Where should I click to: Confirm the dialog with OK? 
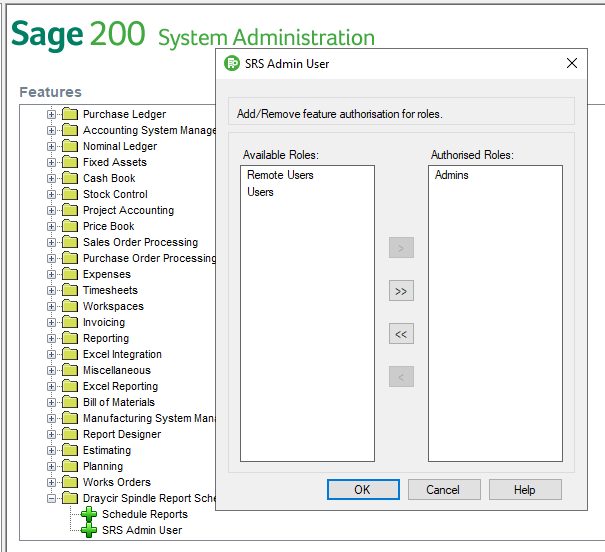pyautogui.click(x=363, y=490)
